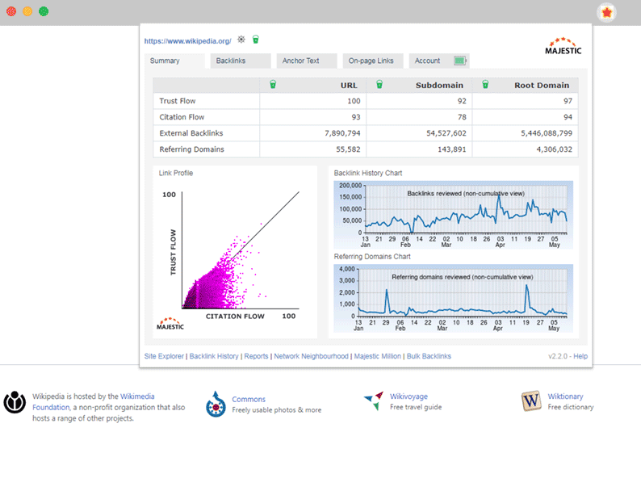The width and height of the screenshot is (641, 494).
Task: Click the Majestic extension star icon in browser toolbar
Action: tap(607, 13)
